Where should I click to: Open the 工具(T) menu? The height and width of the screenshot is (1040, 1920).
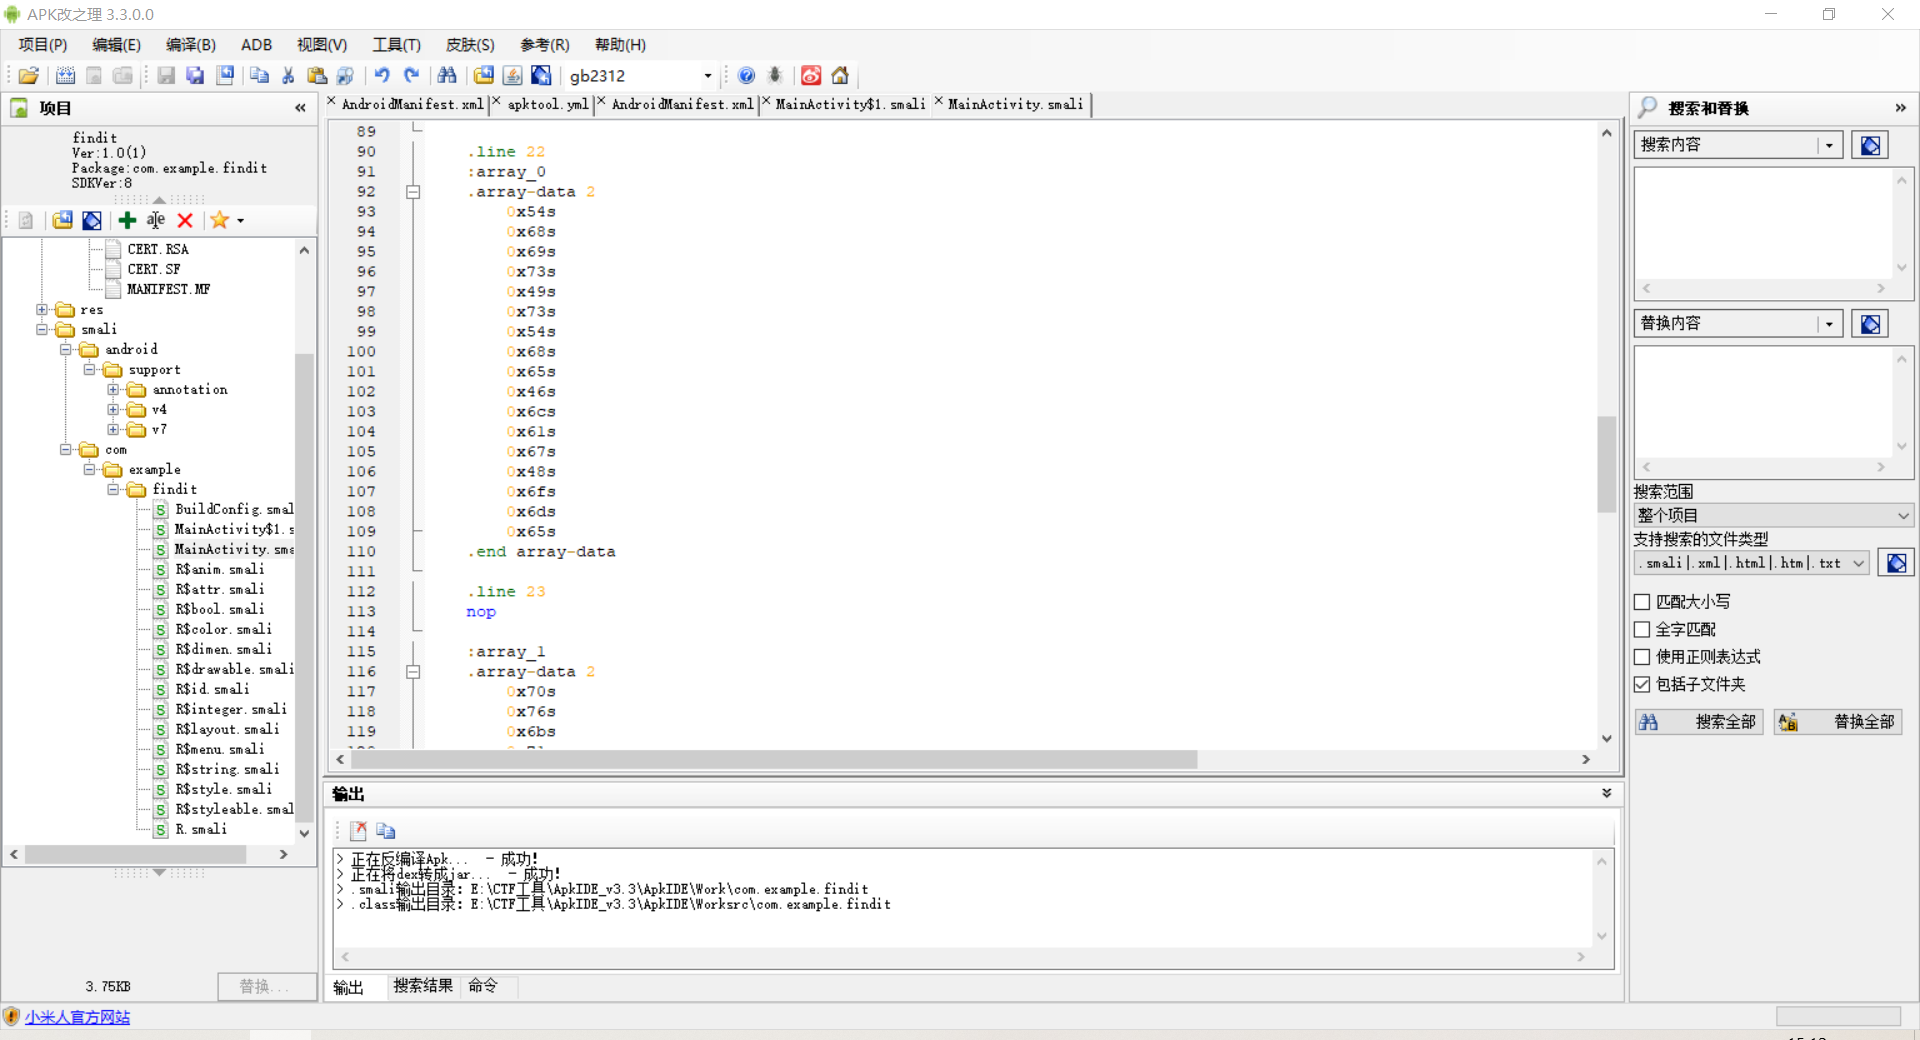(395, 44)
